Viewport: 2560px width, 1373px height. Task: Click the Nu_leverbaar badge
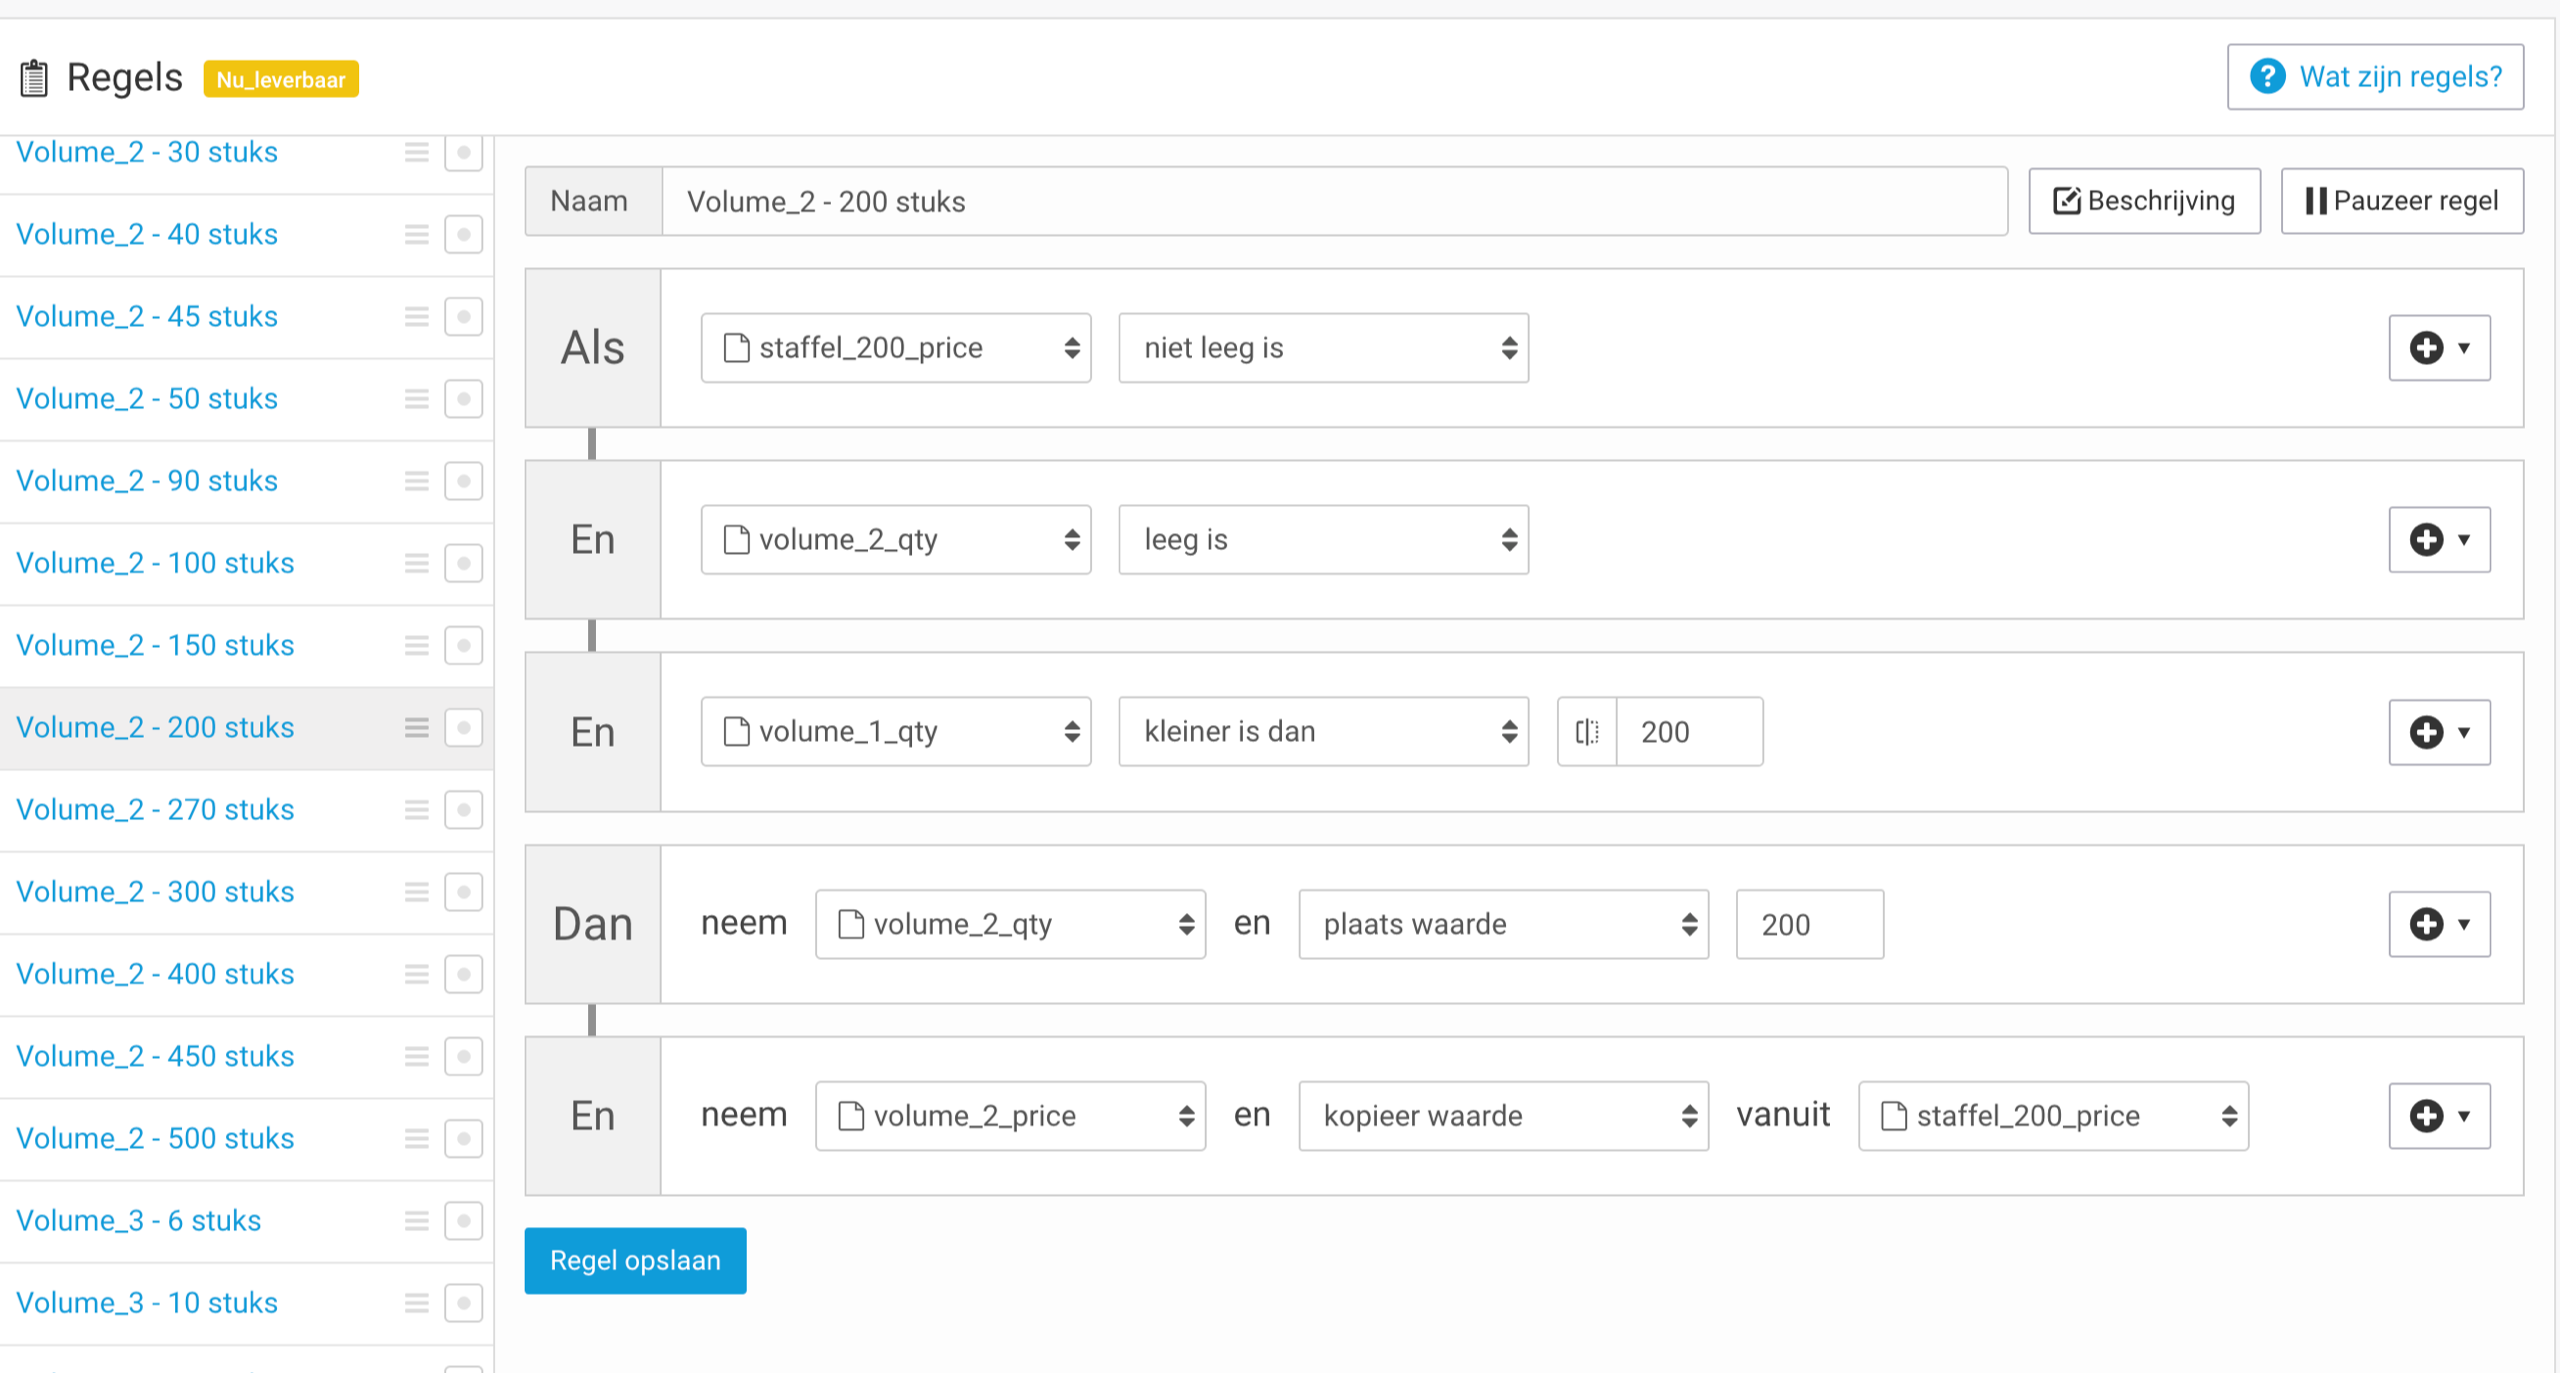[x=281, y=79]
